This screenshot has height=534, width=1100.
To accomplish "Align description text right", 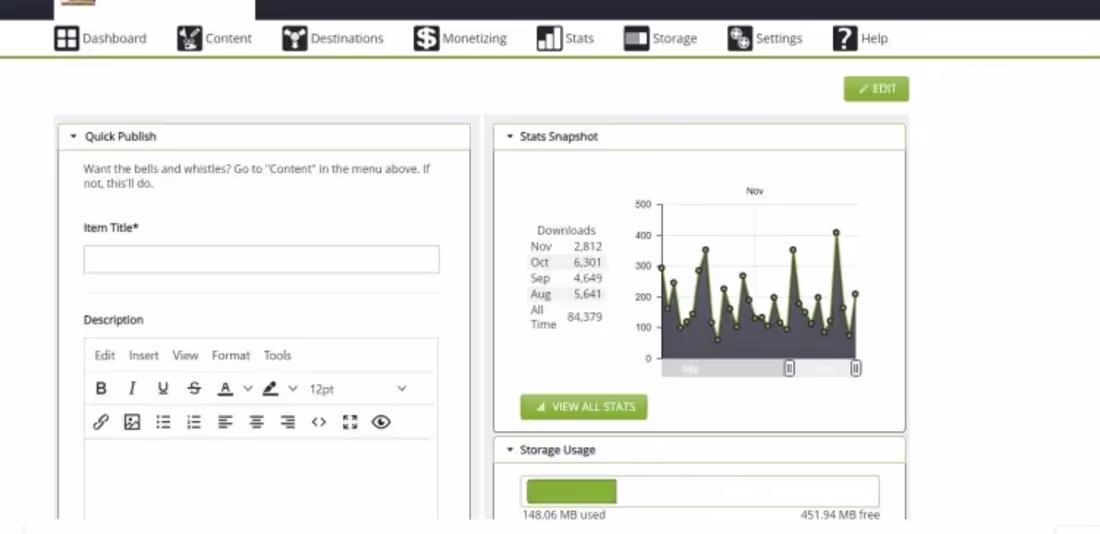I will 288,422.
